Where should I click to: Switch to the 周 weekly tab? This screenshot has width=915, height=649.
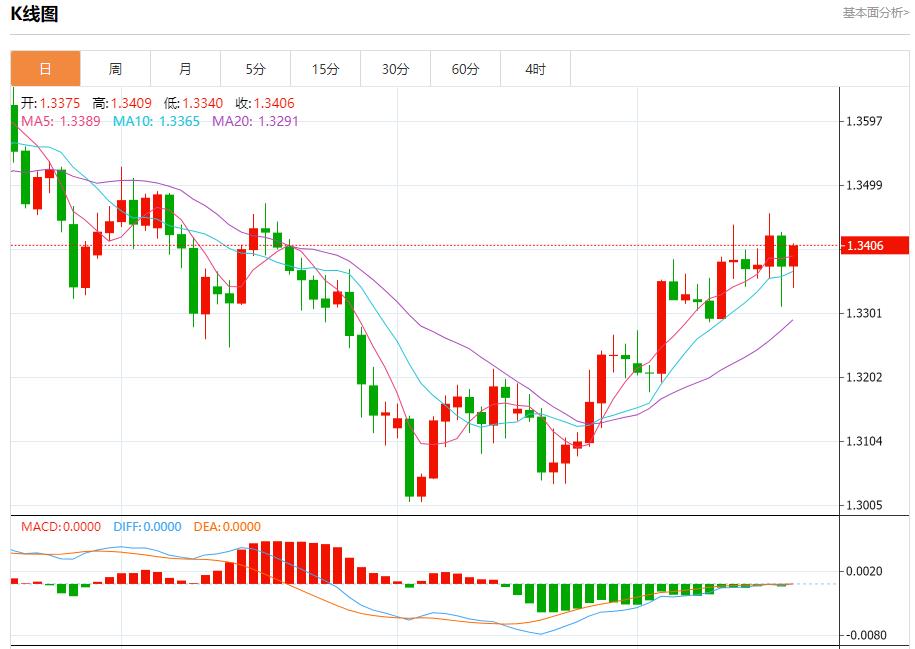pyautogui.click(x=115, y=69)
